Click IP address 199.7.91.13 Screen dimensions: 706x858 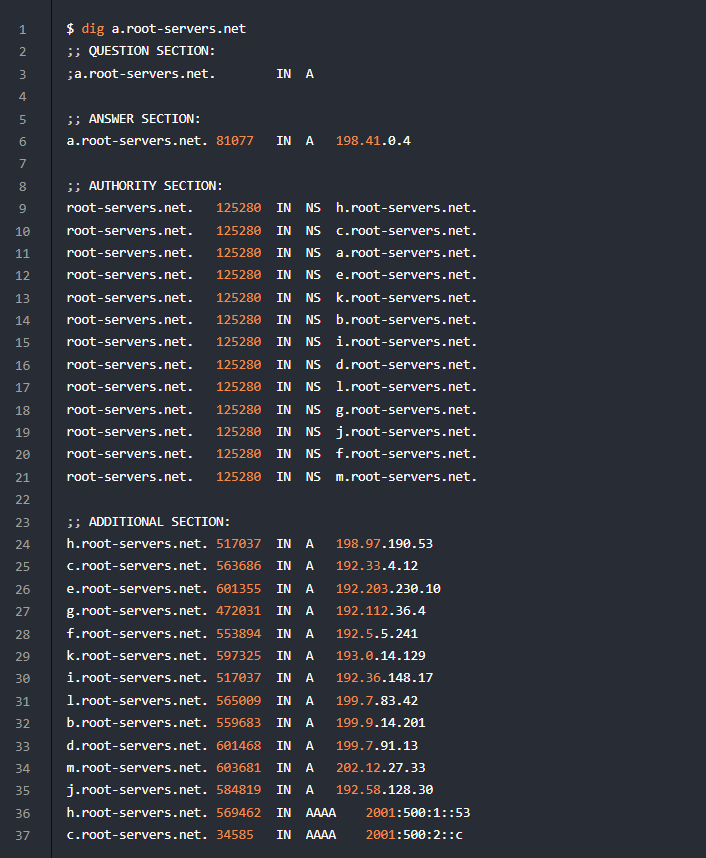click(x=377, y=745)
